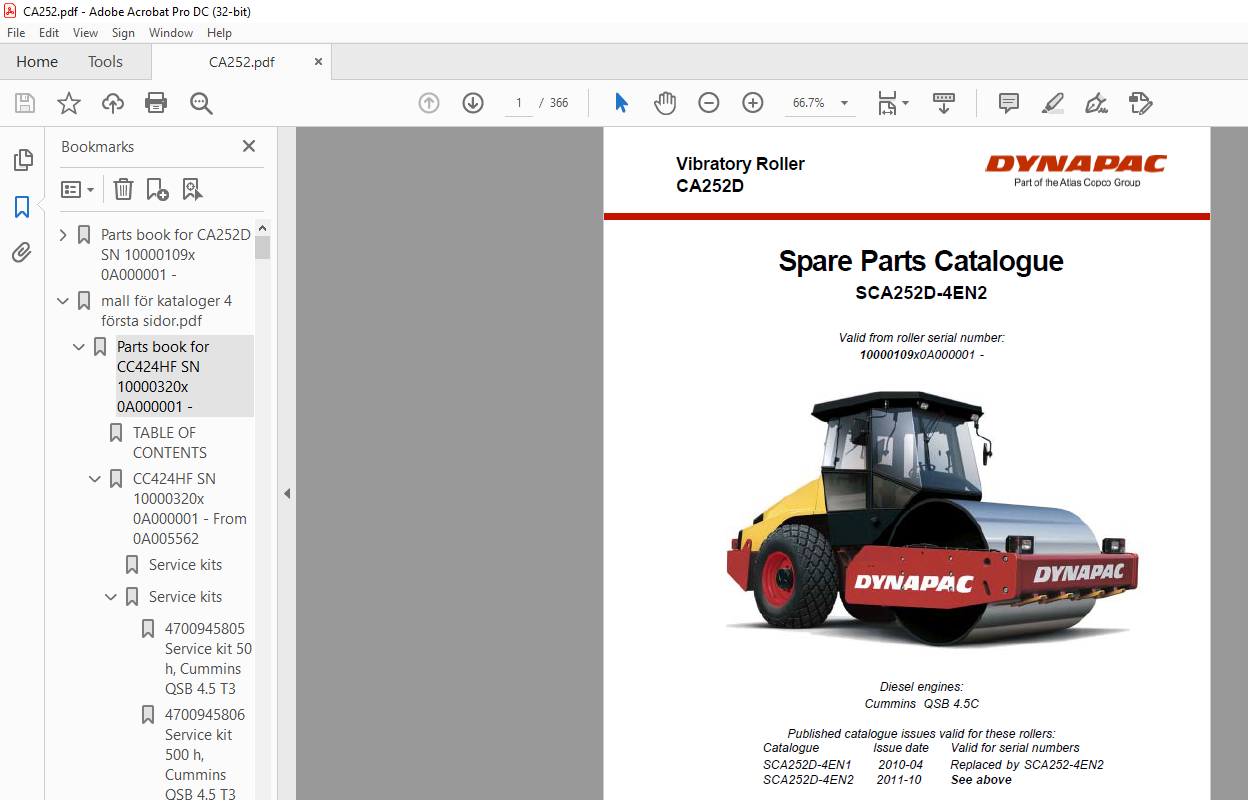Image resolution: width=1248 pixels, height=800 pixels.
Task: Find the current bookmark icon
Action: pos(192,189)
